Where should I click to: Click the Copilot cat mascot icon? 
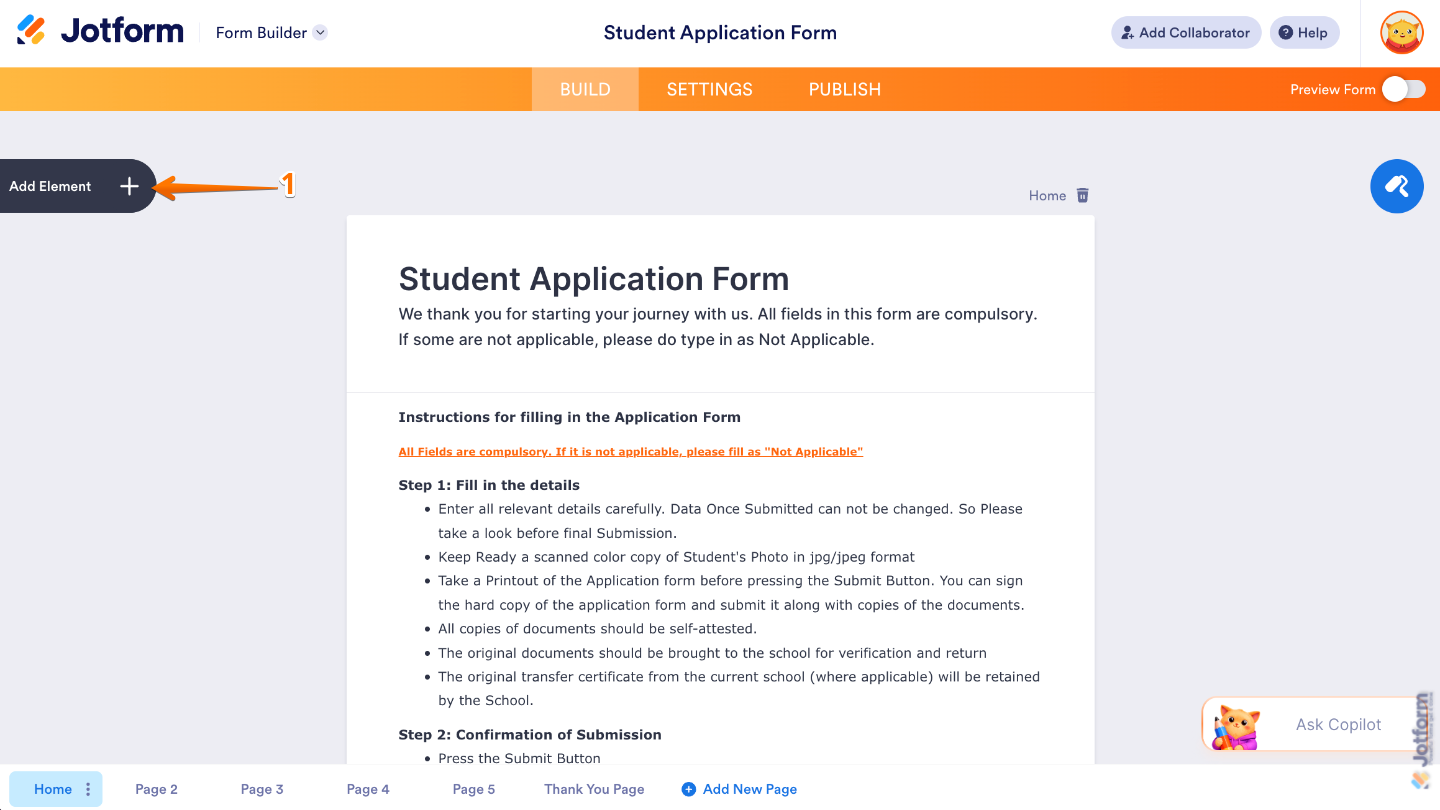click(x=1235, y=727)
